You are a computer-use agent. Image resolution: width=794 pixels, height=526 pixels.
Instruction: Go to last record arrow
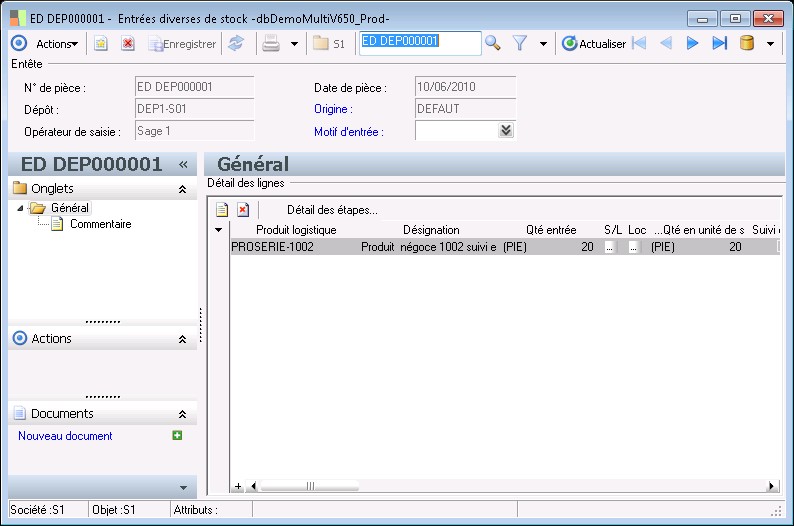tap(720, 44)
